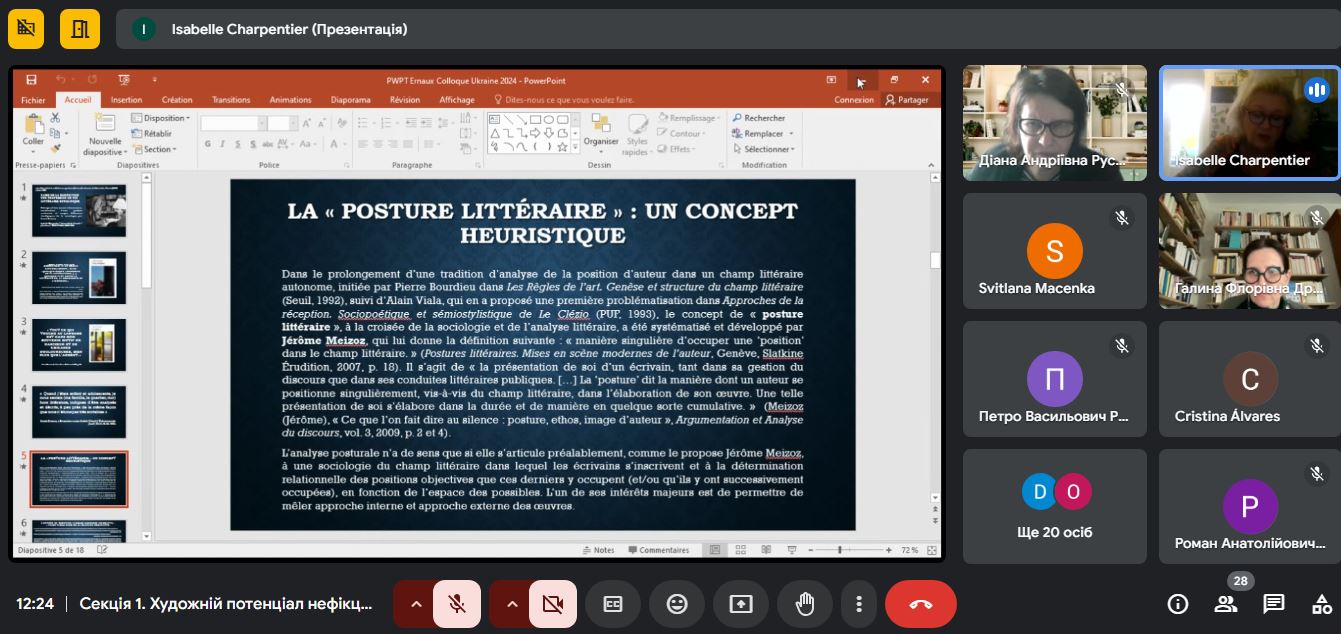Screen dimensions: 1341x634
Task: Open the Animations ribbon tab
Action: click(290, 100)
